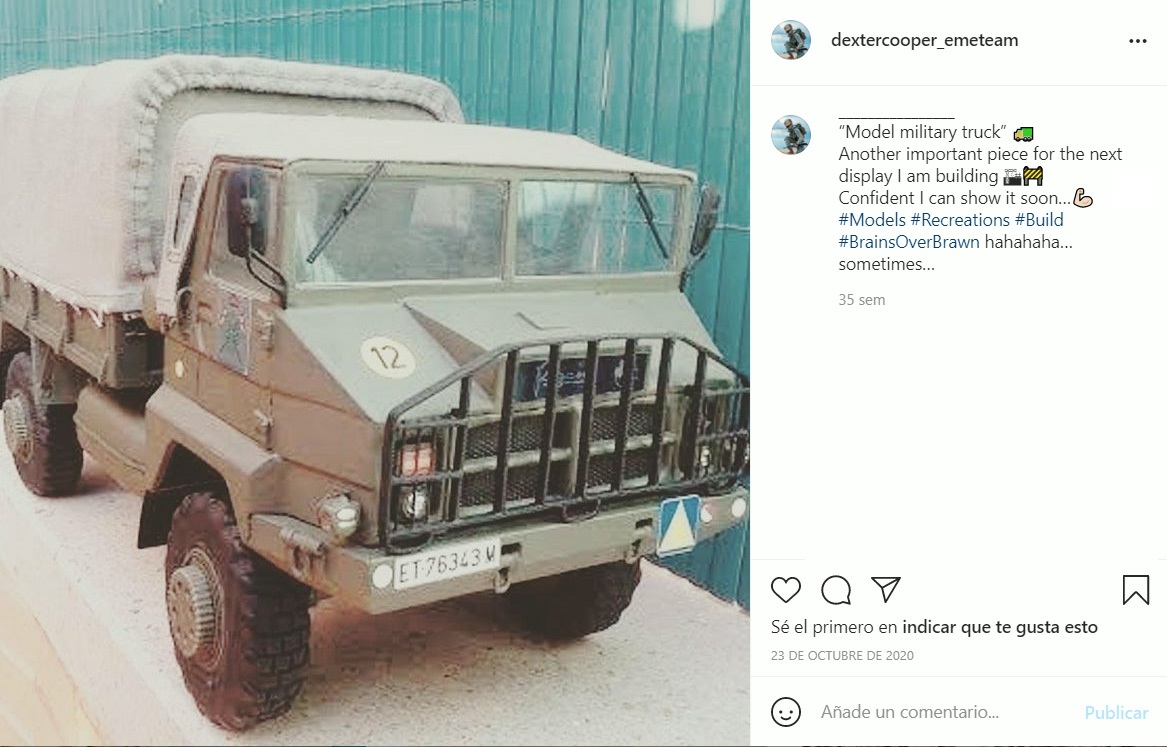The height and width of the screenshot is (747, 1167).
Task: Open the #Recreations hashtag
Action: pos(959,219)
